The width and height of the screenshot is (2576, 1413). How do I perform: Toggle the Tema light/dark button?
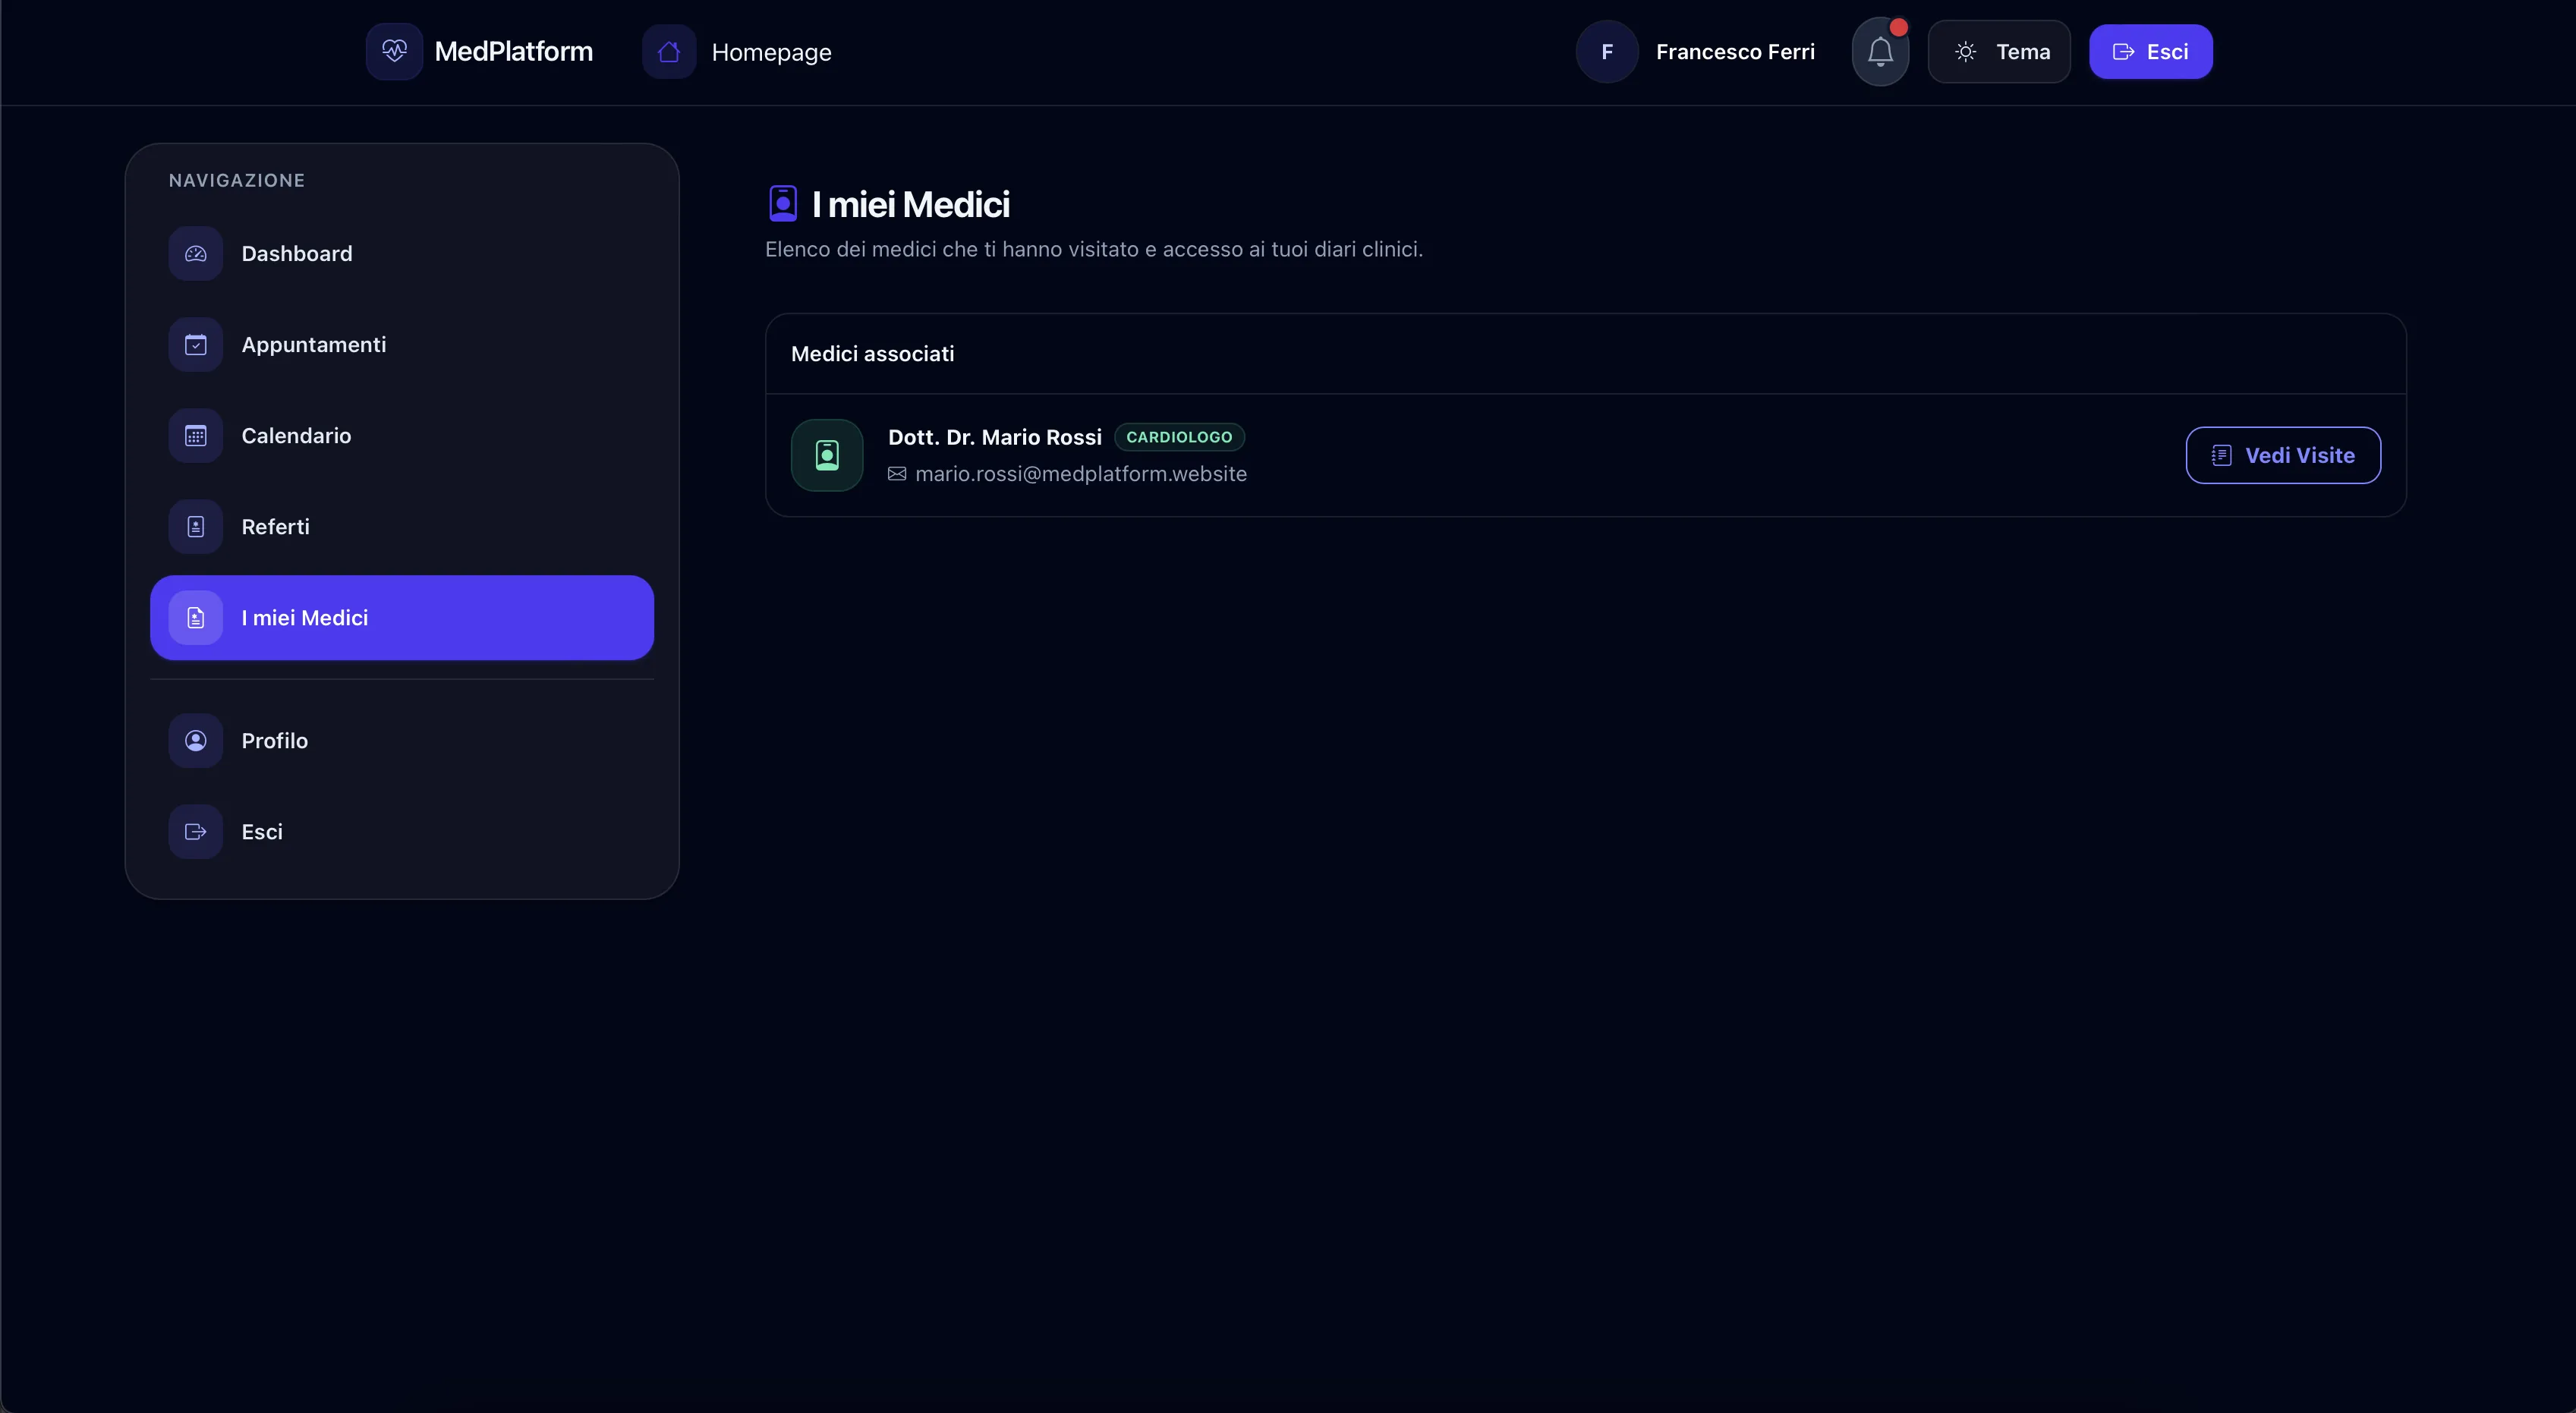point(1999,51)
